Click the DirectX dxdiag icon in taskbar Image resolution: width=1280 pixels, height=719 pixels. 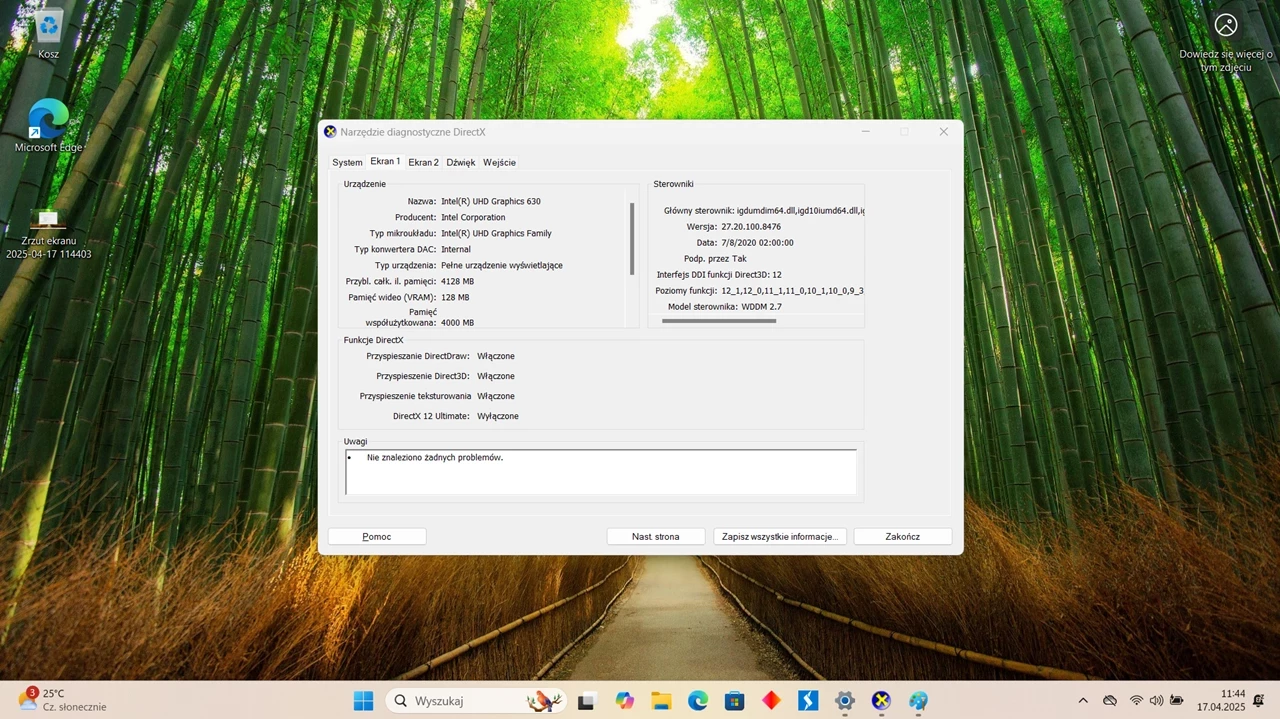(881, 701)
